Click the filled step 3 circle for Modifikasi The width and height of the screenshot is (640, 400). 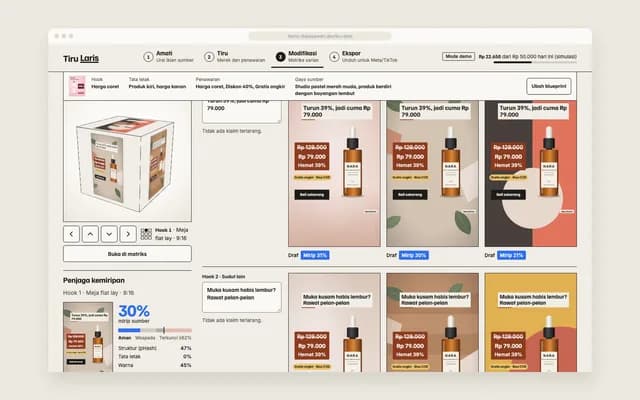point(280,57)
